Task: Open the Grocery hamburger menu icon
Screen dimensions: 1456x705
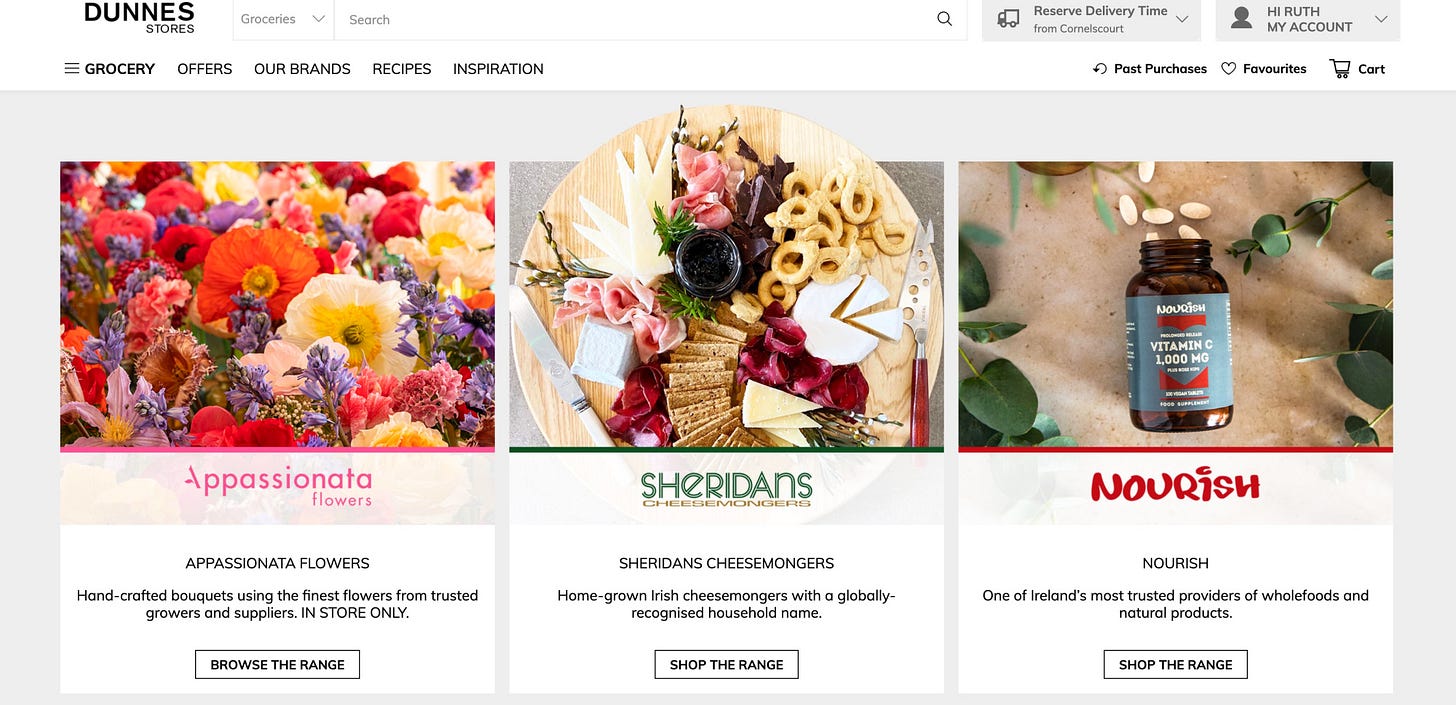Action: [x=72, y=69]
